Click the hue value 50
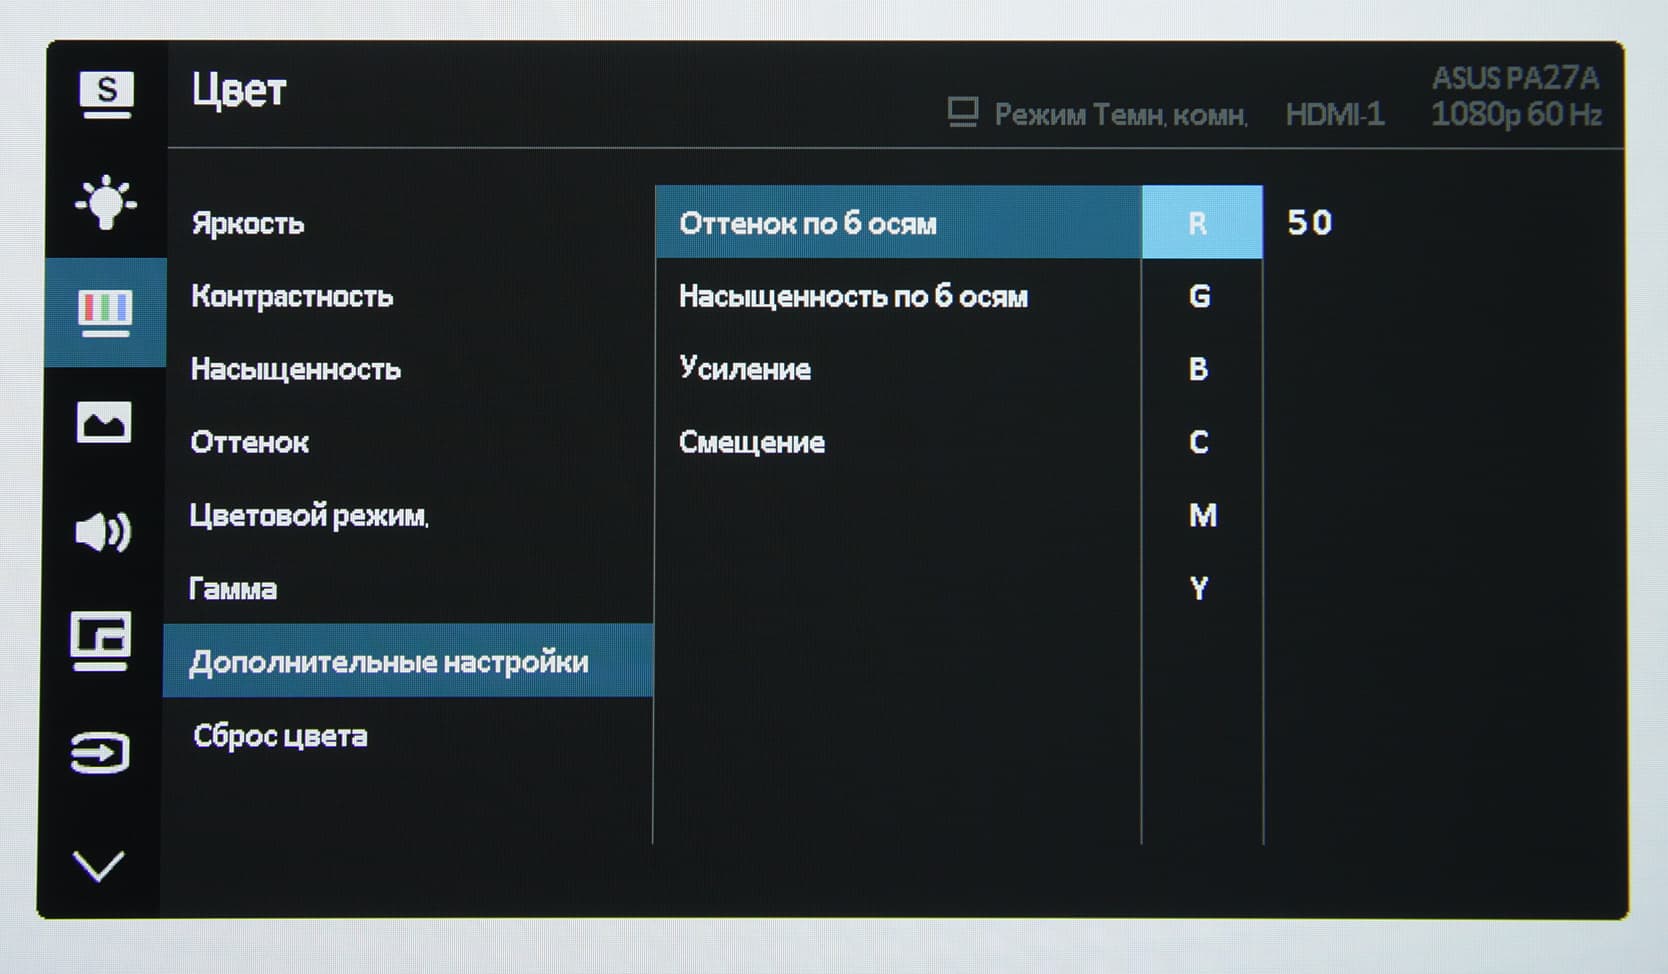The image size is (1668, 974). coord(1309,222)
